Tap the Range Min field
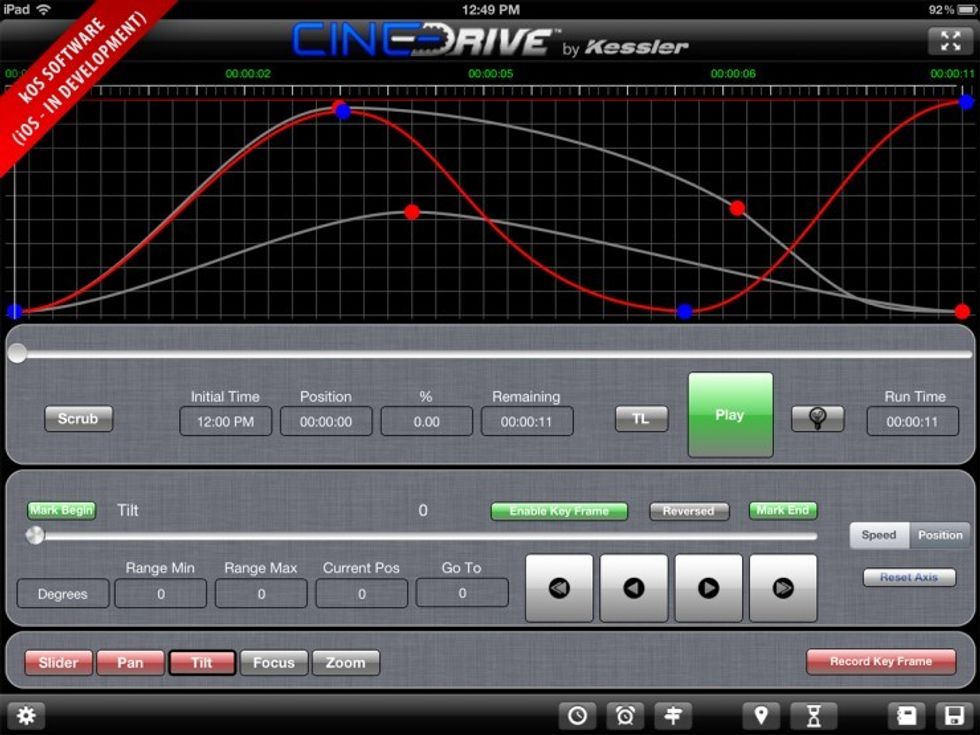This screenshot has width=980, height=735. coord(161,594)
